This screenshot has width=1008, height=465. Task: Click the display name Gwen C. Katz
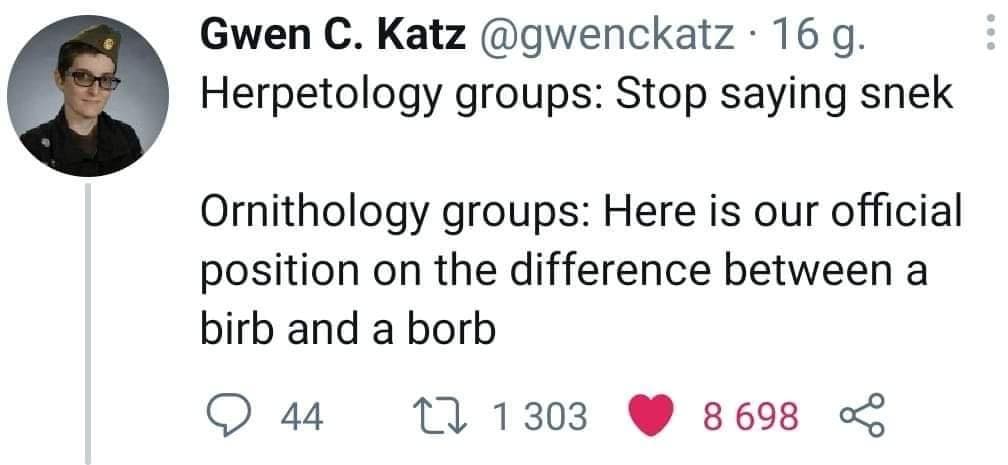[333, 37]
